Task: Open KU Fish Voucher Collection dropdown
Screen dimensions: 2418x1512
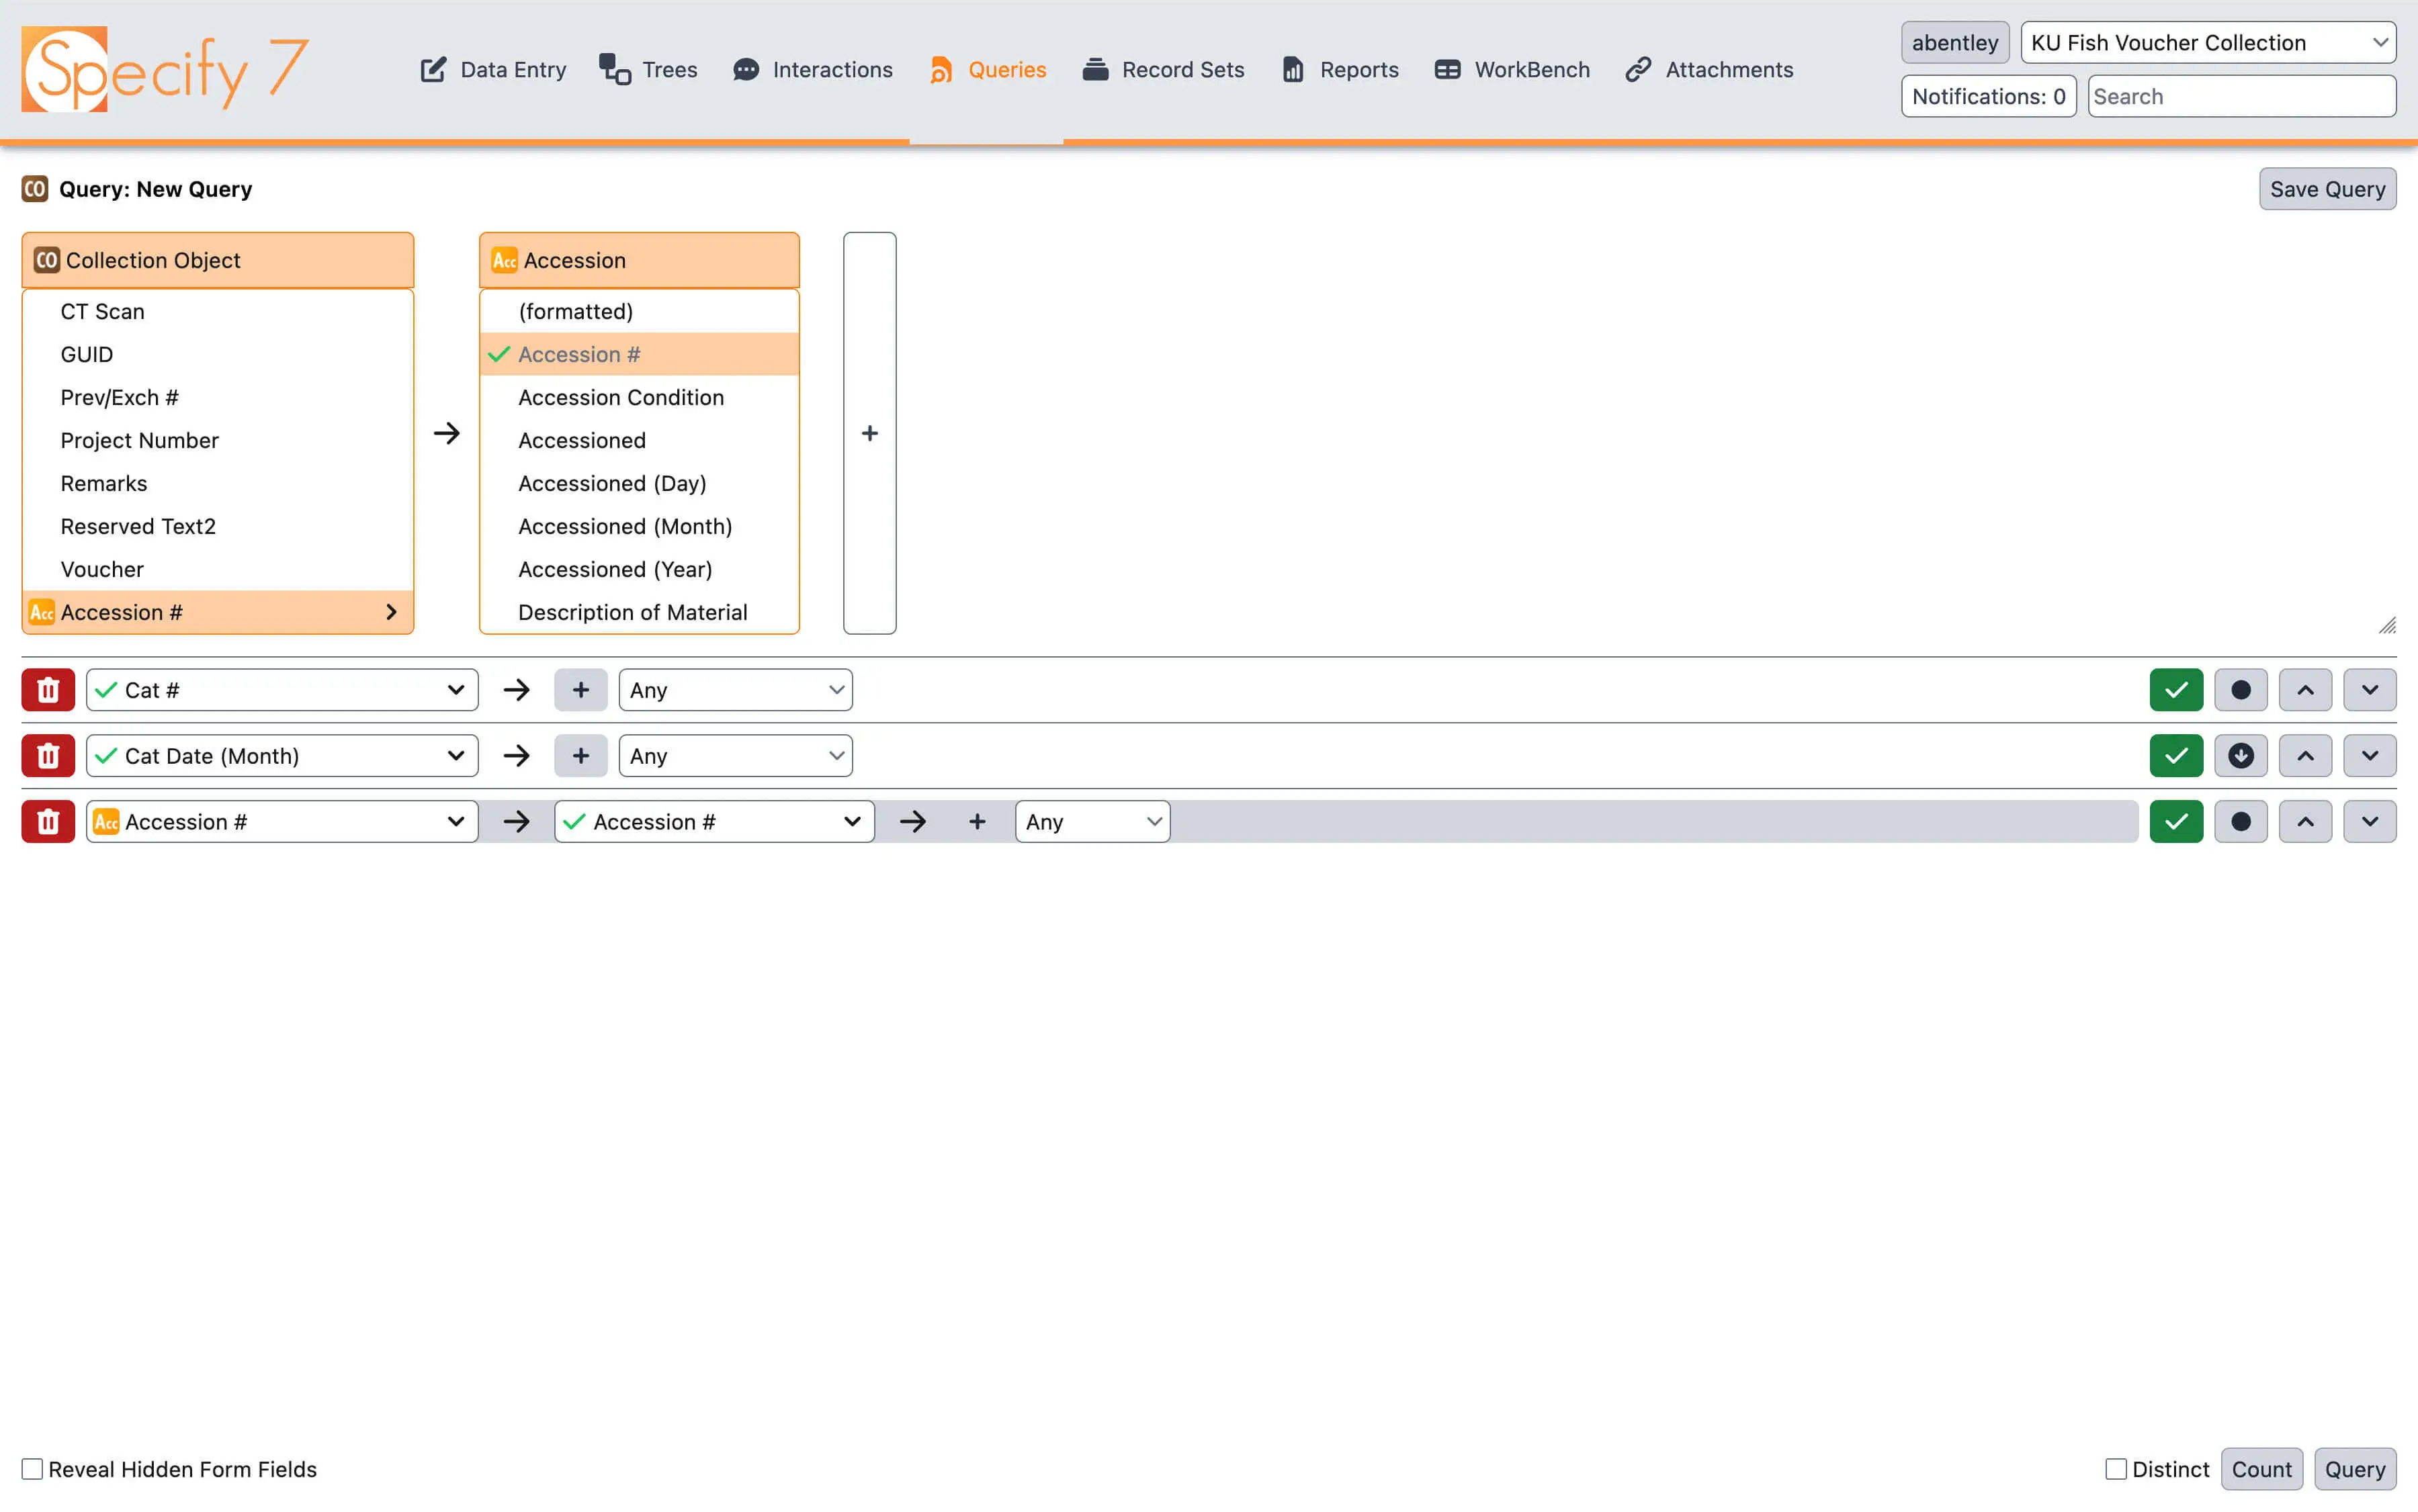Action: (x=2207, y=43)
